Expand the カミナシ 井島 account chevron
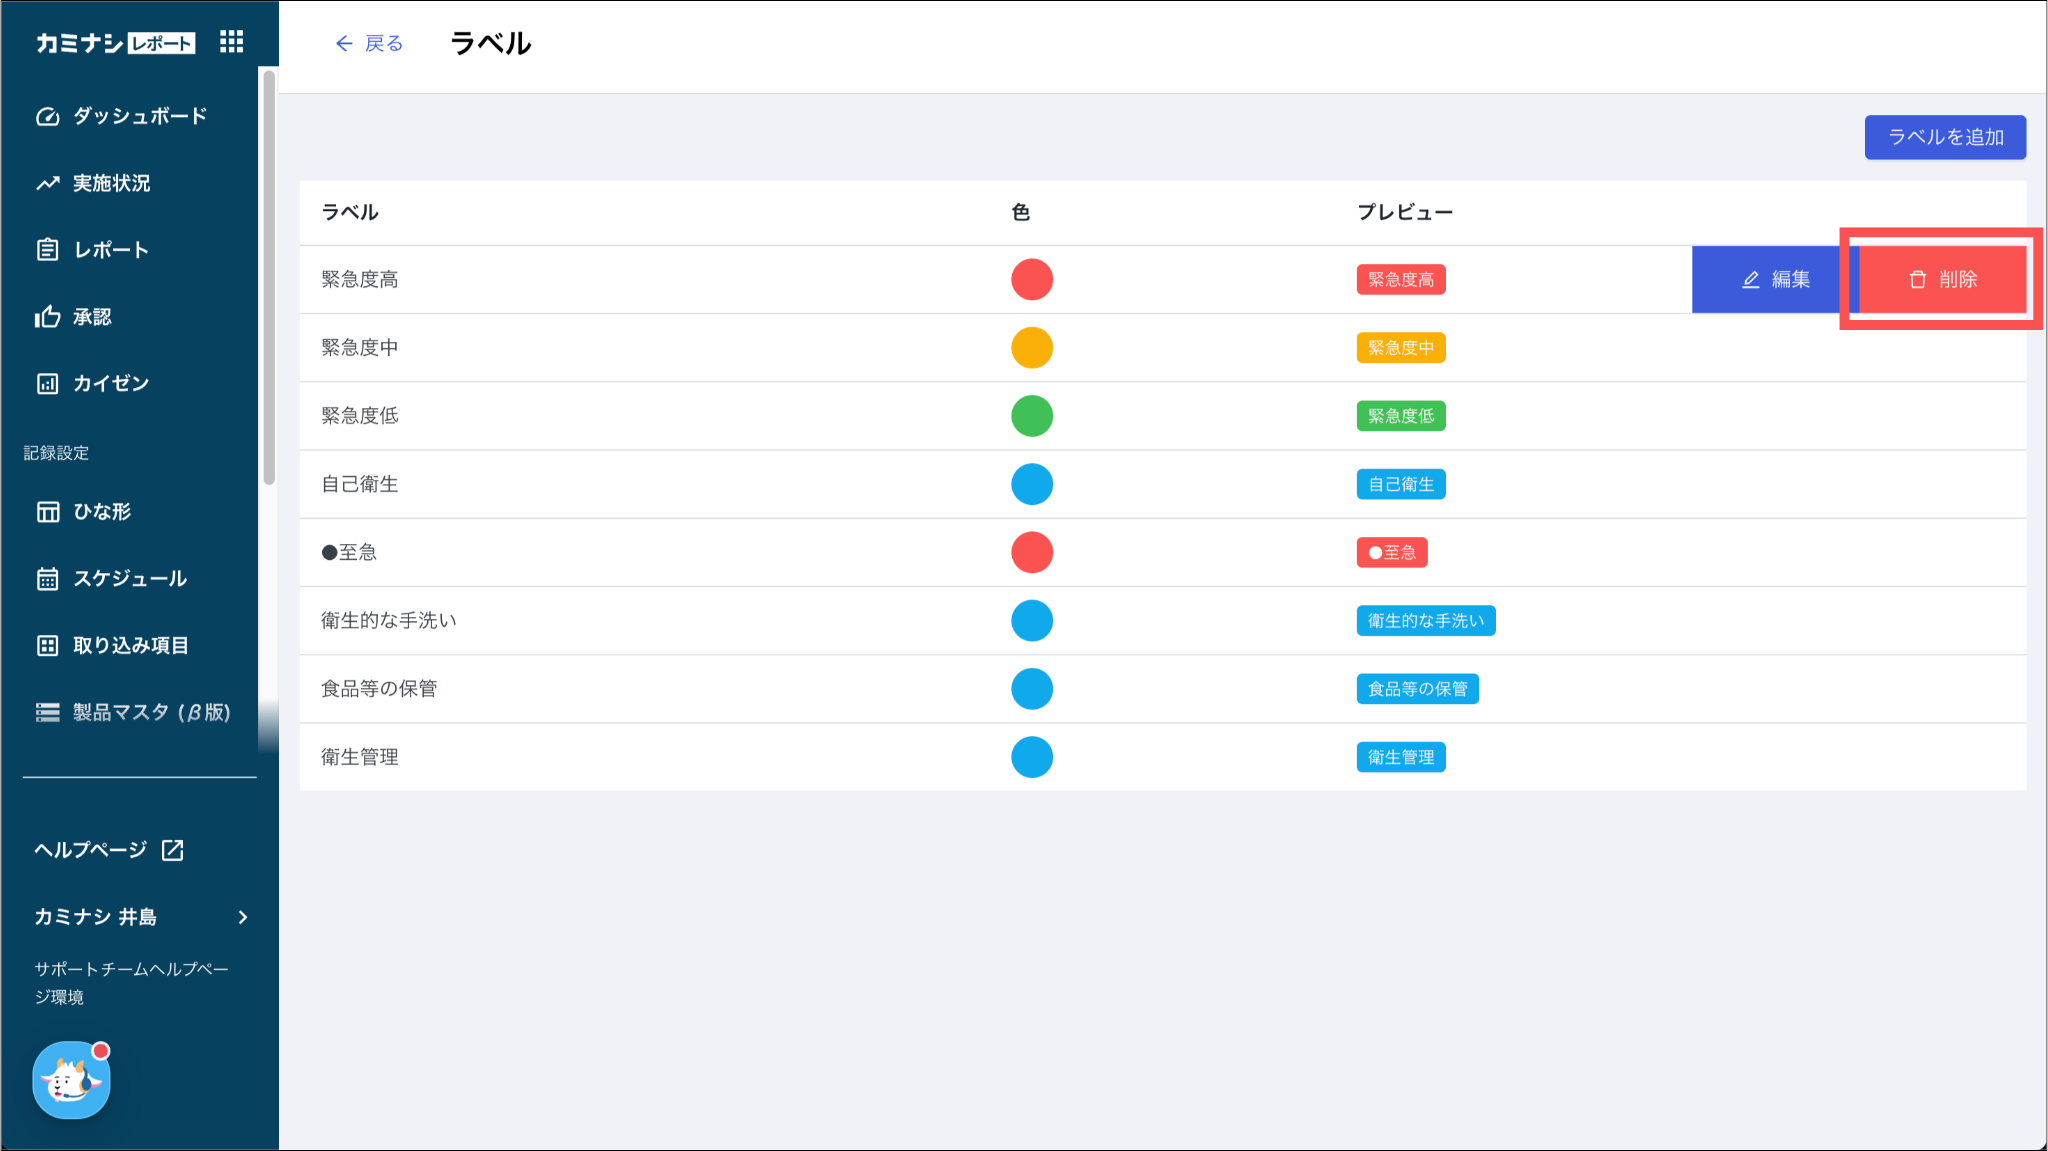Screen dimensions: 2048x1151 pos(243,917)
